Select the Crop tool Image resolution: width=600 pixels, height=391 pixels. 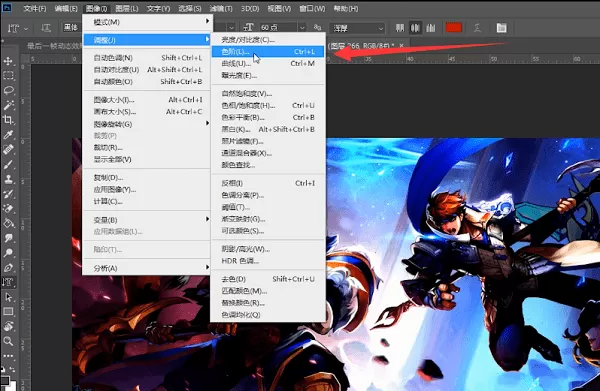point(8,120)
